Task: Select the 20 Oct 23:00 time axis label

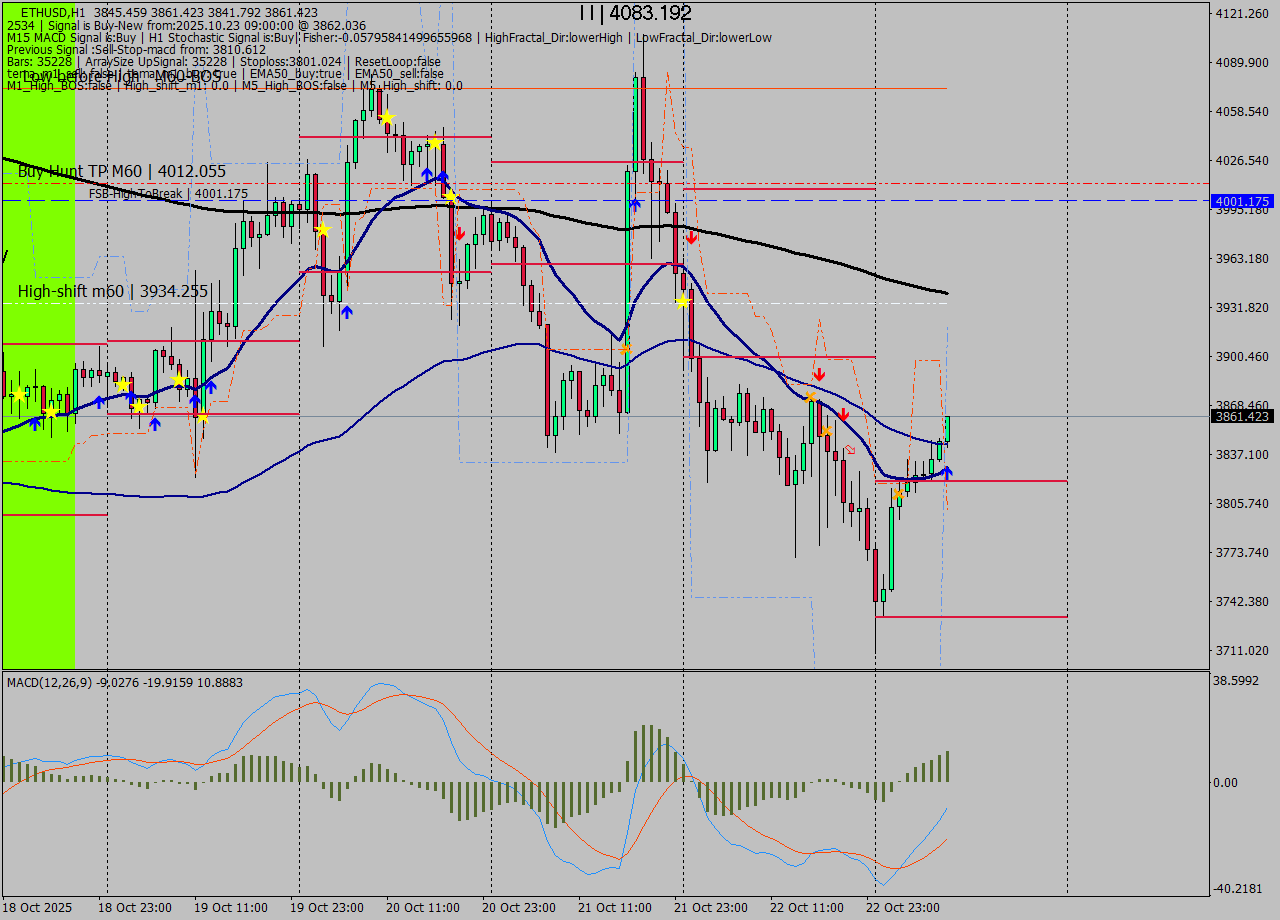Action: (518, 907)
